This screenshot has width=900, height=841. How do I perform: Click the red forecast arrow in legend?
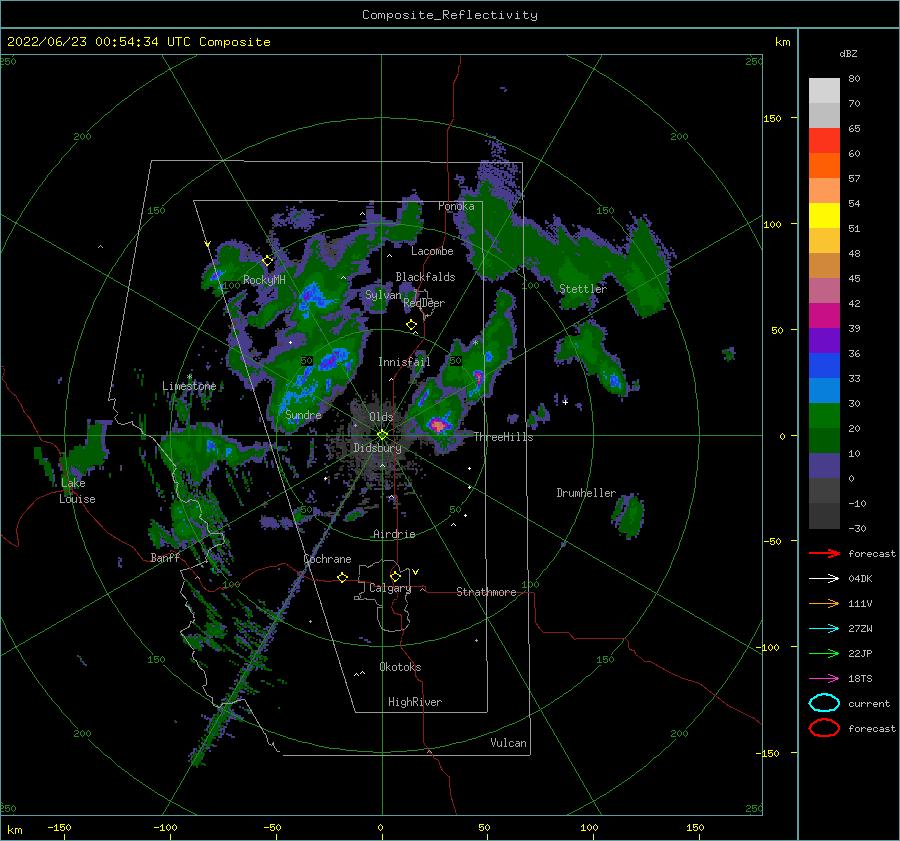click(x=824, y=553)
